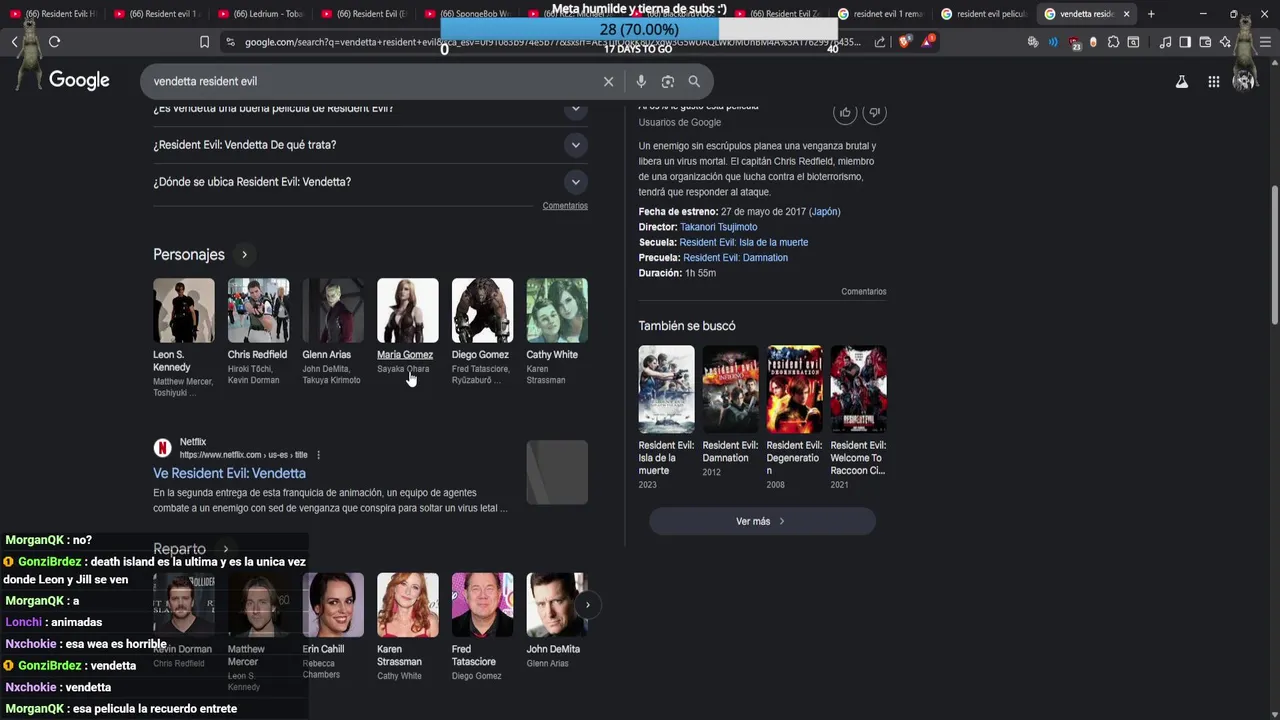The width and height of the screenshot is (1280, 720).
Task: Open the music note media control icon
Action: pyautogui.click(x=1165, y=42)
